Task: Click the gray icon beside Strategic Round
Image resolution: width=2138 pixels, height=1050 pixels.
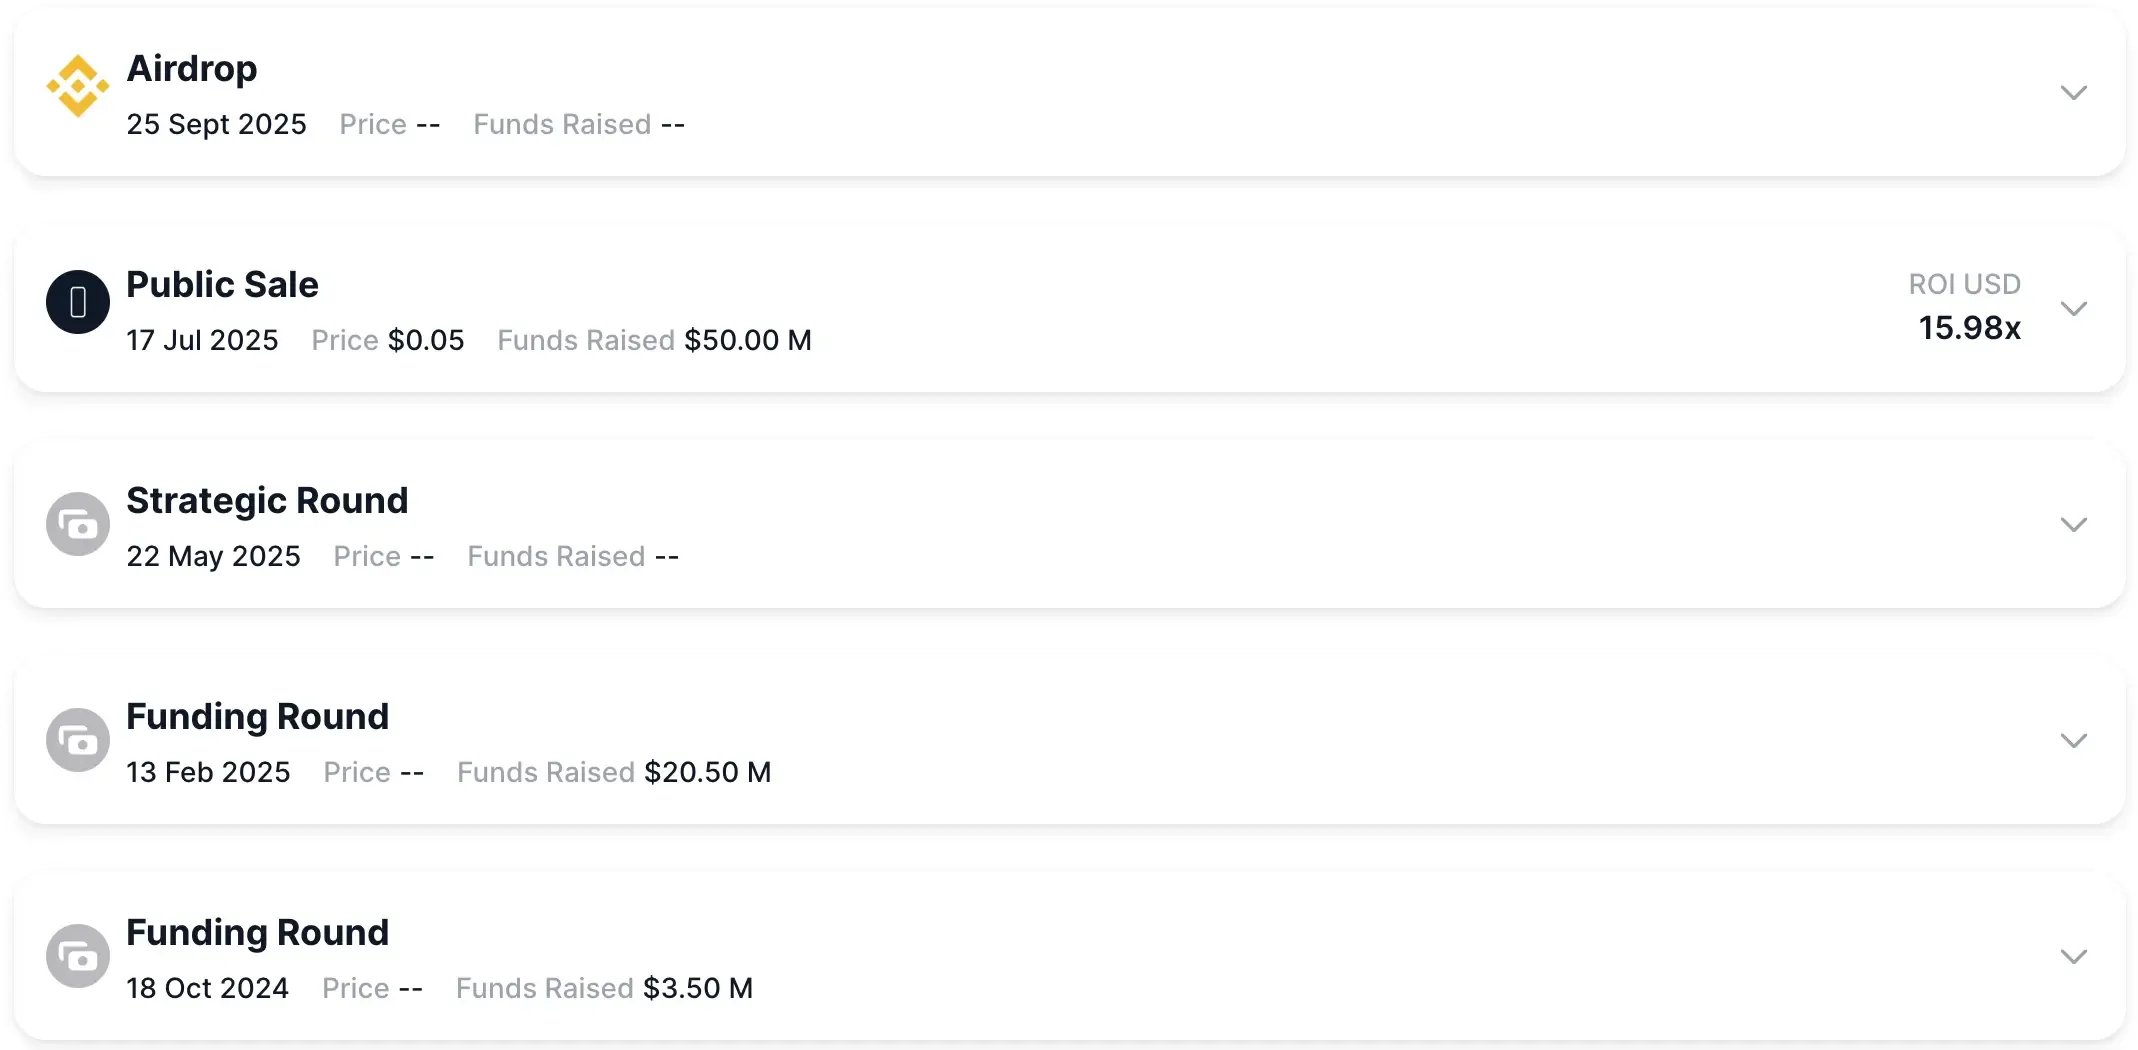Action: point(78,524)
